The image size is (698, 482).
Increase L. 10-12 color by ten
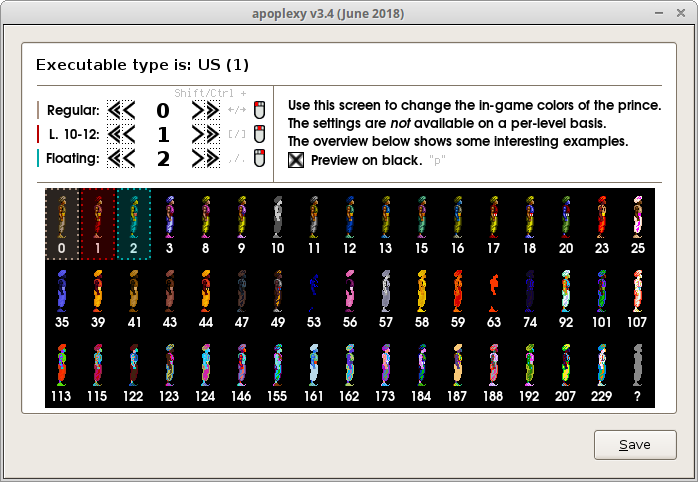(x=213, y=134)
